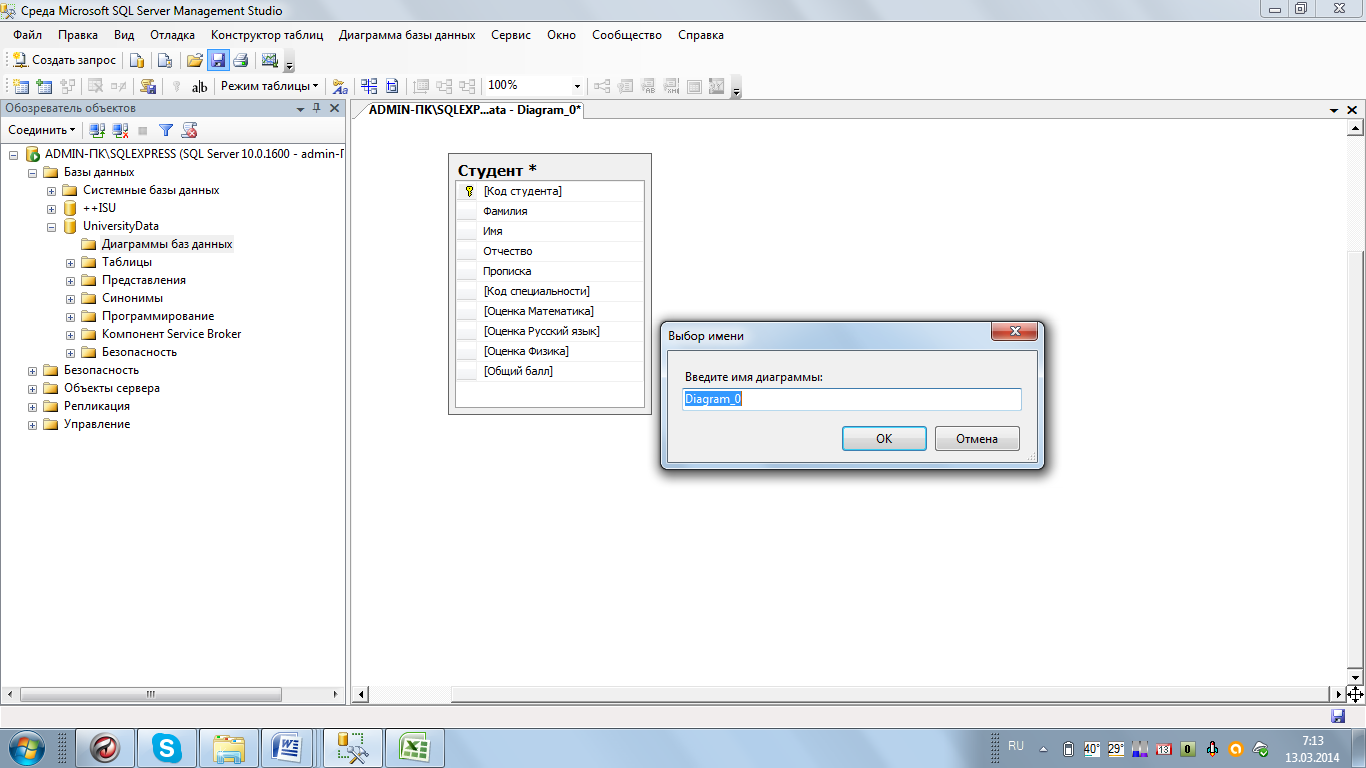Click the Connect Object Explorer icon
Image resolution: width=1366 pixels, height=768 pixels.
coord(97,130)
